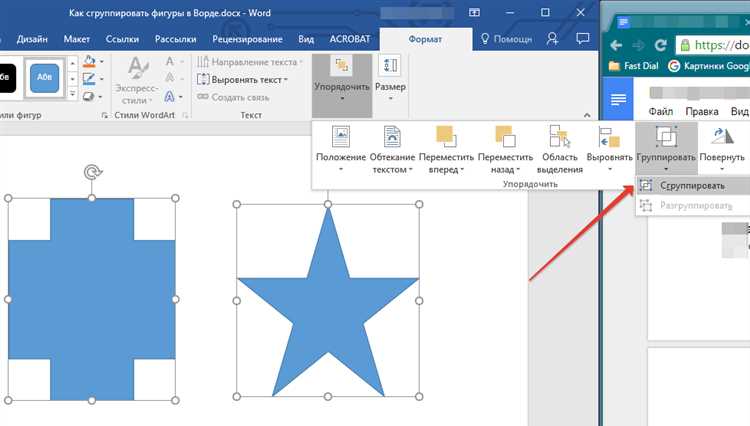
Task: Click Направление текста text direction
Action: (249, 62)
